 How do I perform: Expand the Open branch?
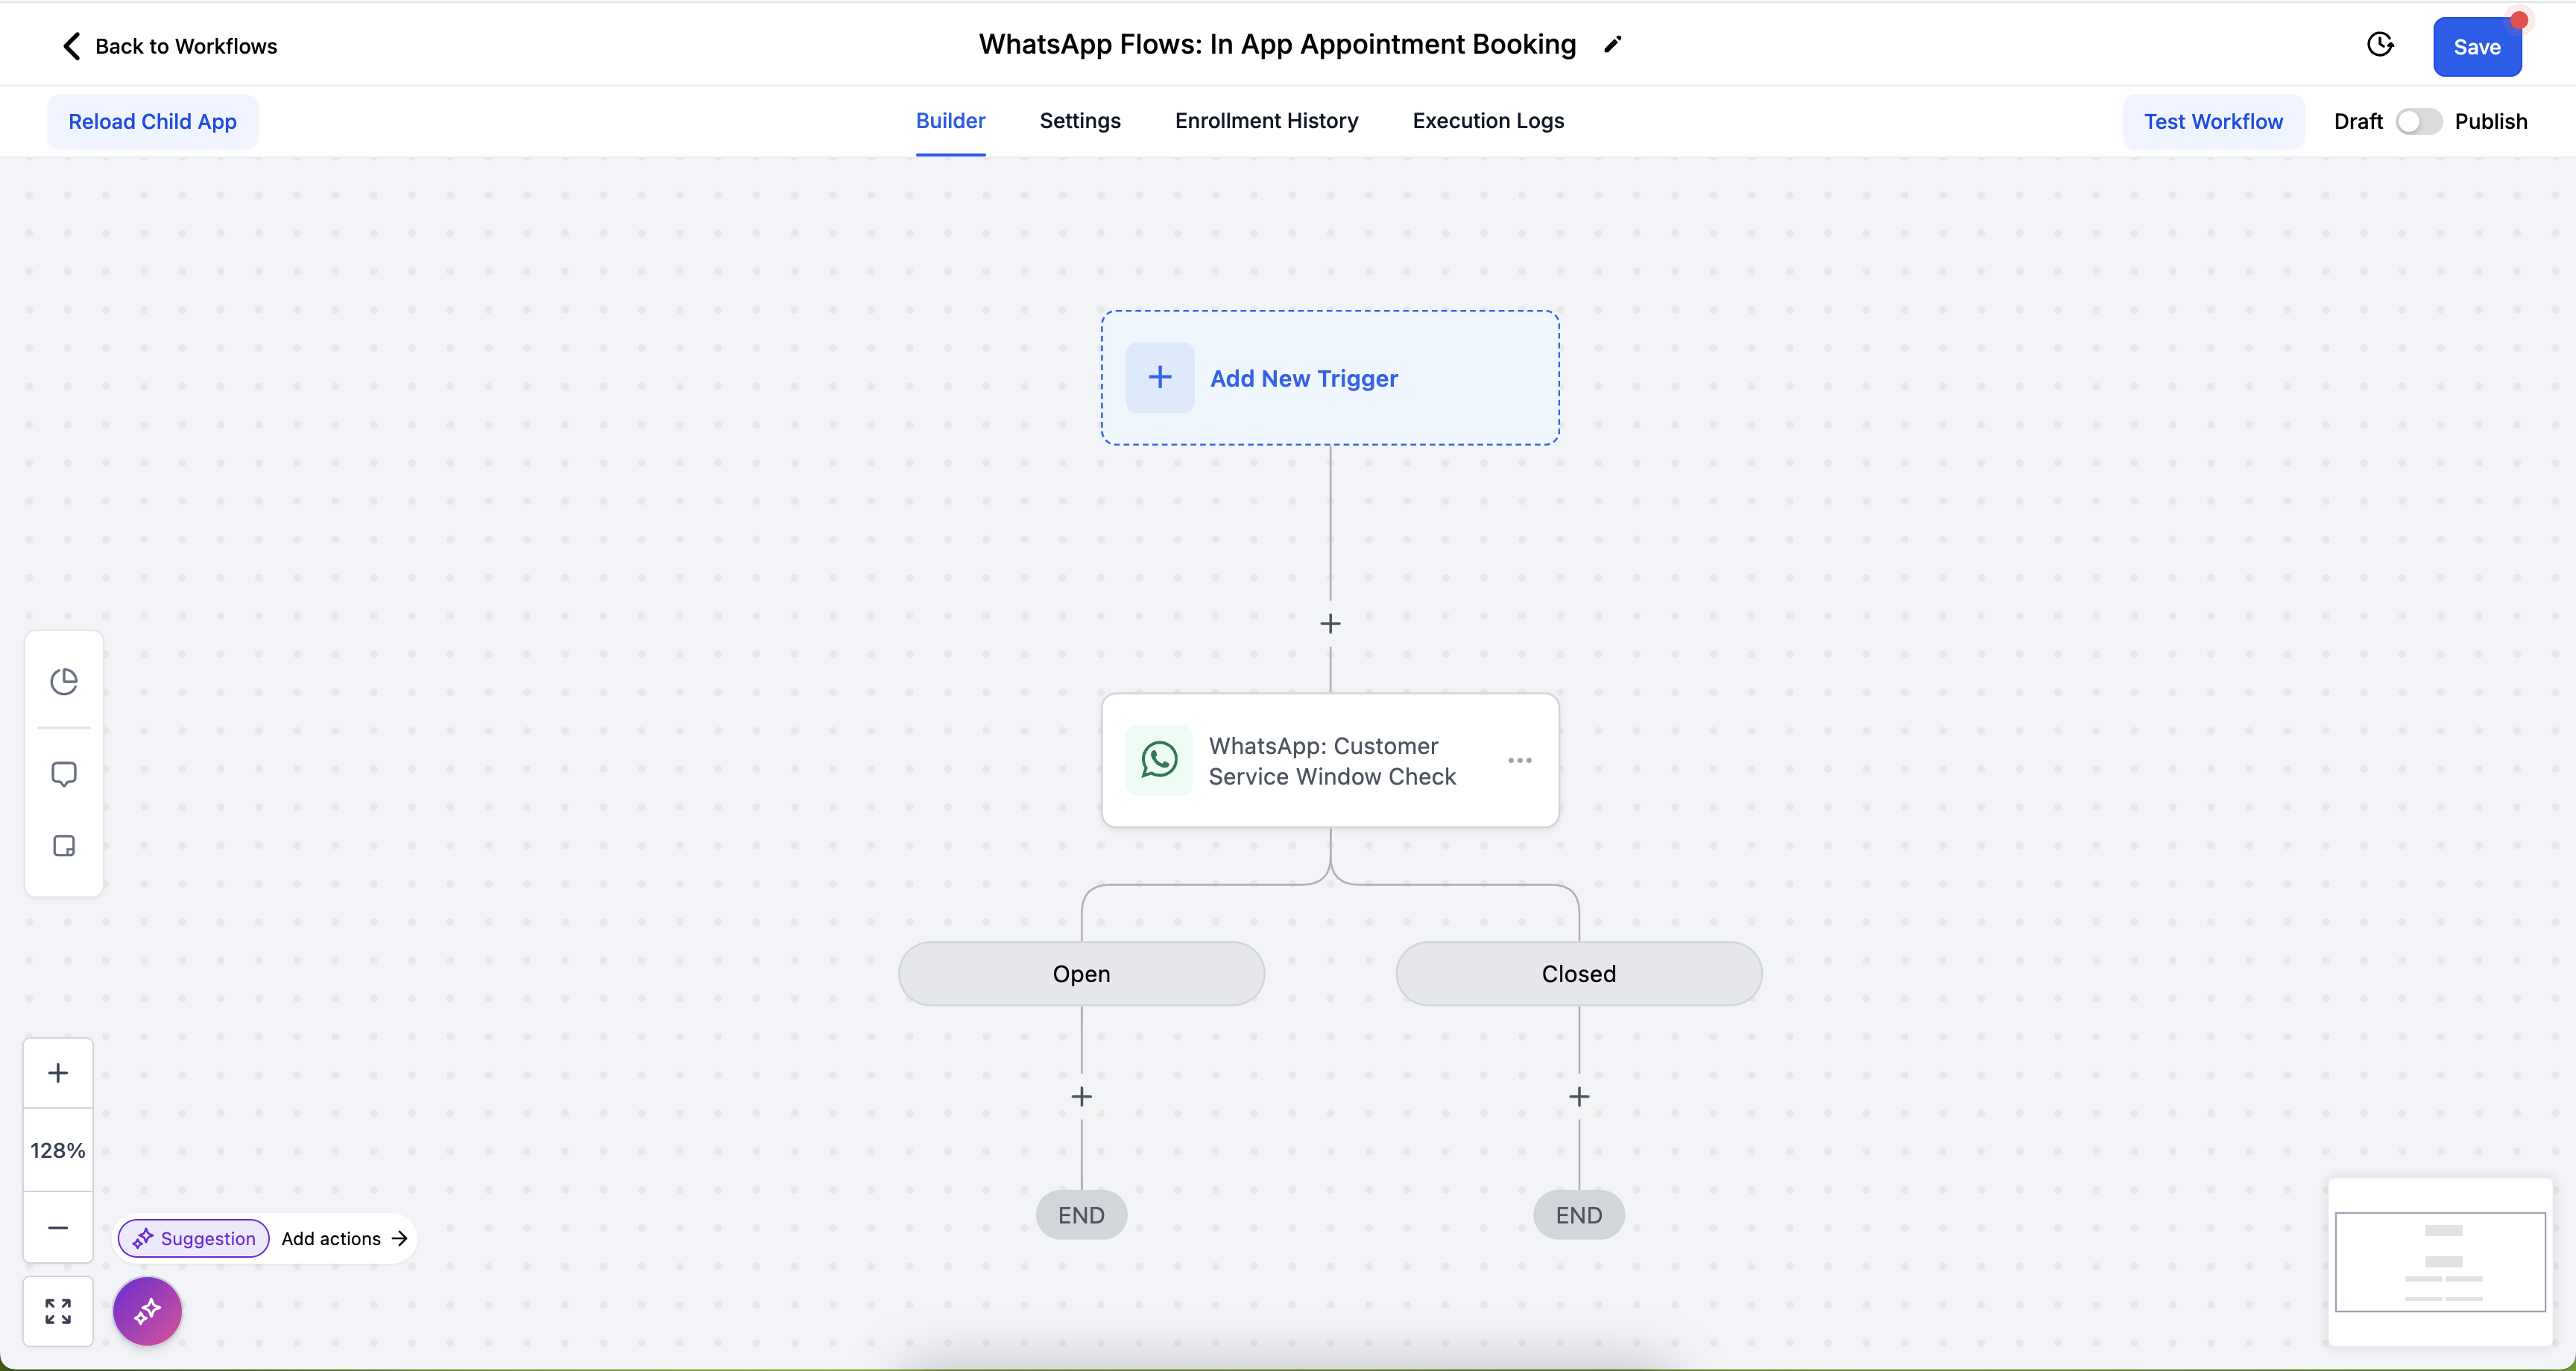click(1081, 974)
